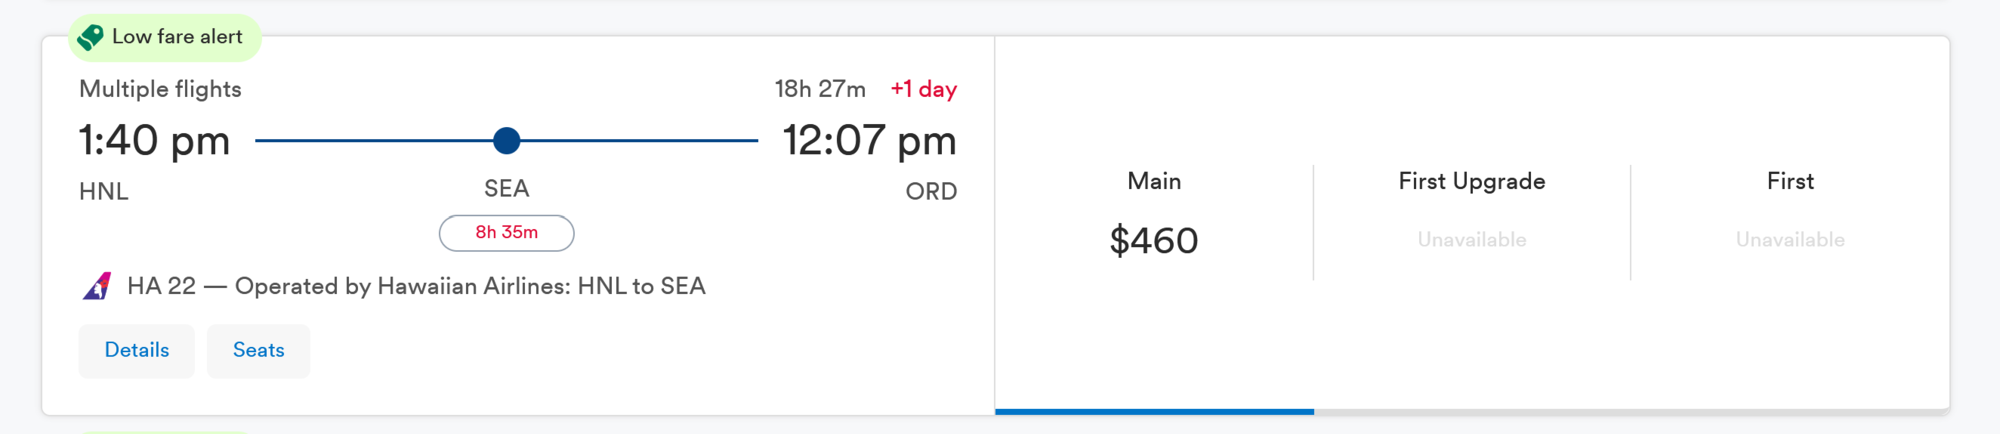Click the SEA connection airport code

coord(507,189)
